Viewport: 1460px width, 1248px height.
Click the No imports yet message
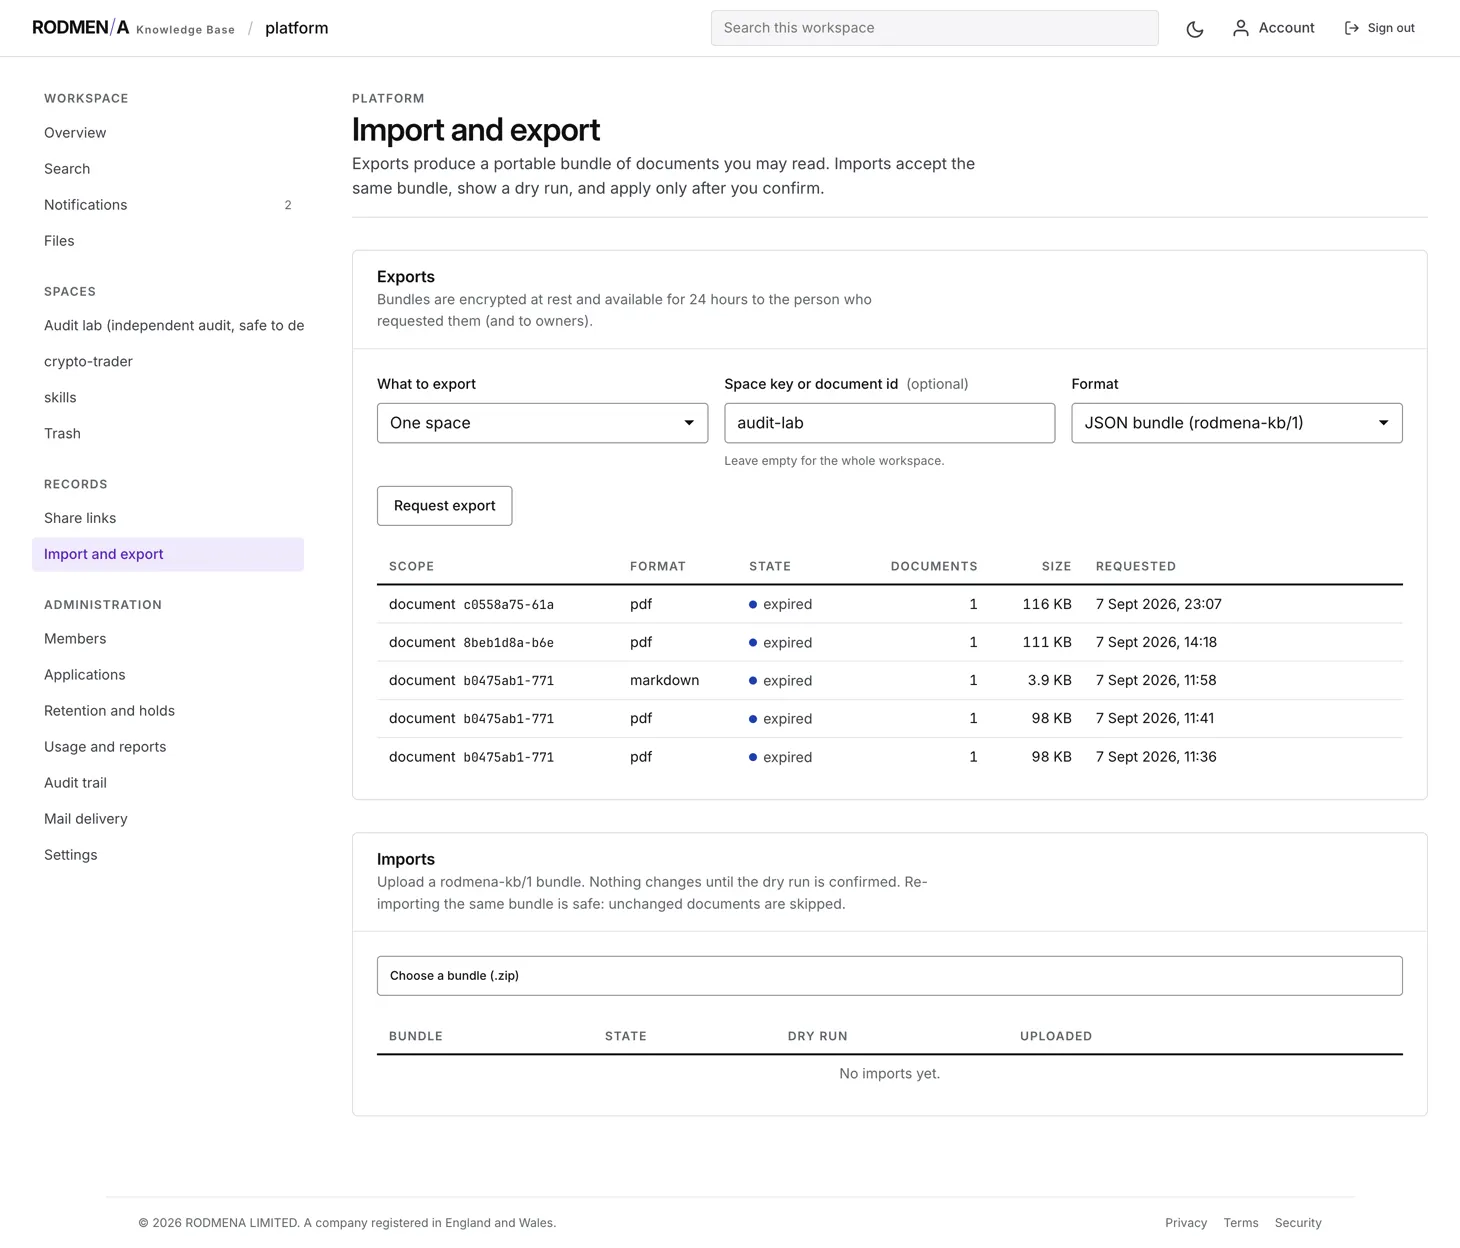pyautogui.click(x=889, y=1074)
